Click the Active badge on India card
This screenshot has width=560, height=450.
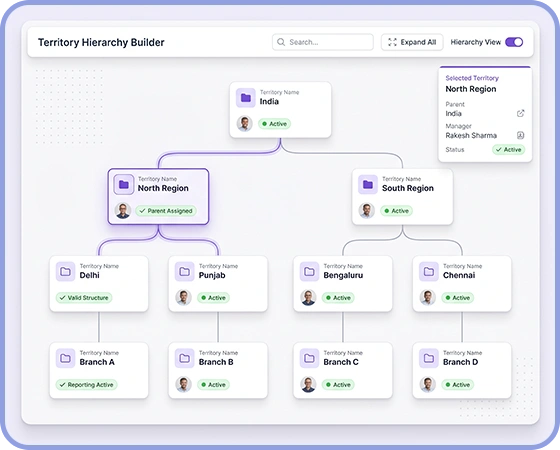coord(275,124)
